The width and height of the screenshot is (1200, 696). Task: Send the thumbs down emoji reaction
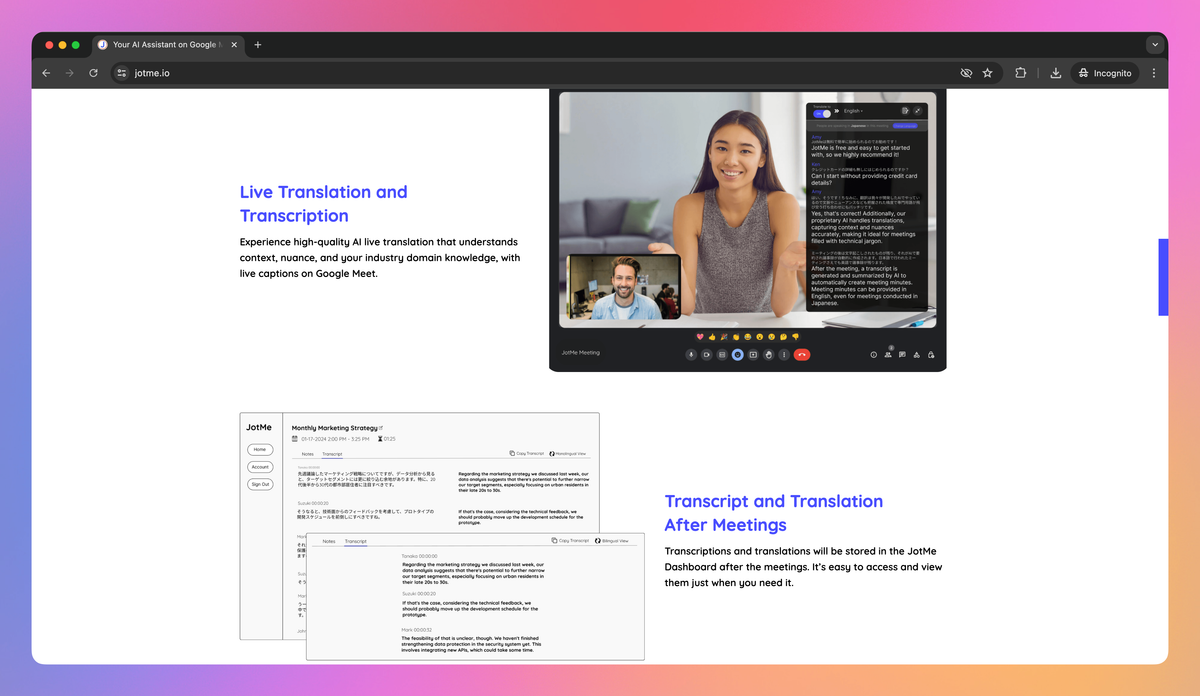(x=796, y=337)
